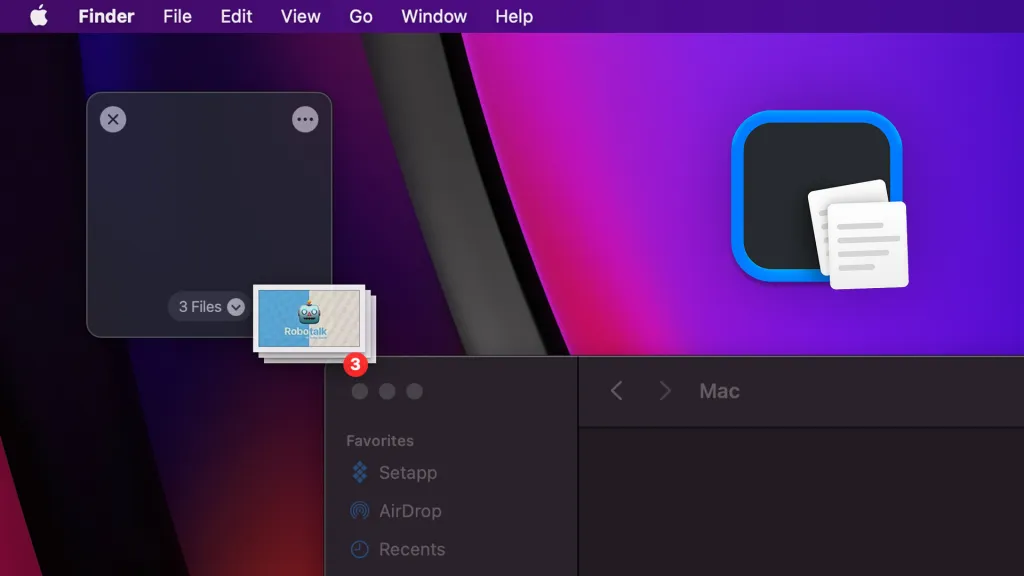Open the Help menu
The image size is (1024, 576).
point(513,16)
